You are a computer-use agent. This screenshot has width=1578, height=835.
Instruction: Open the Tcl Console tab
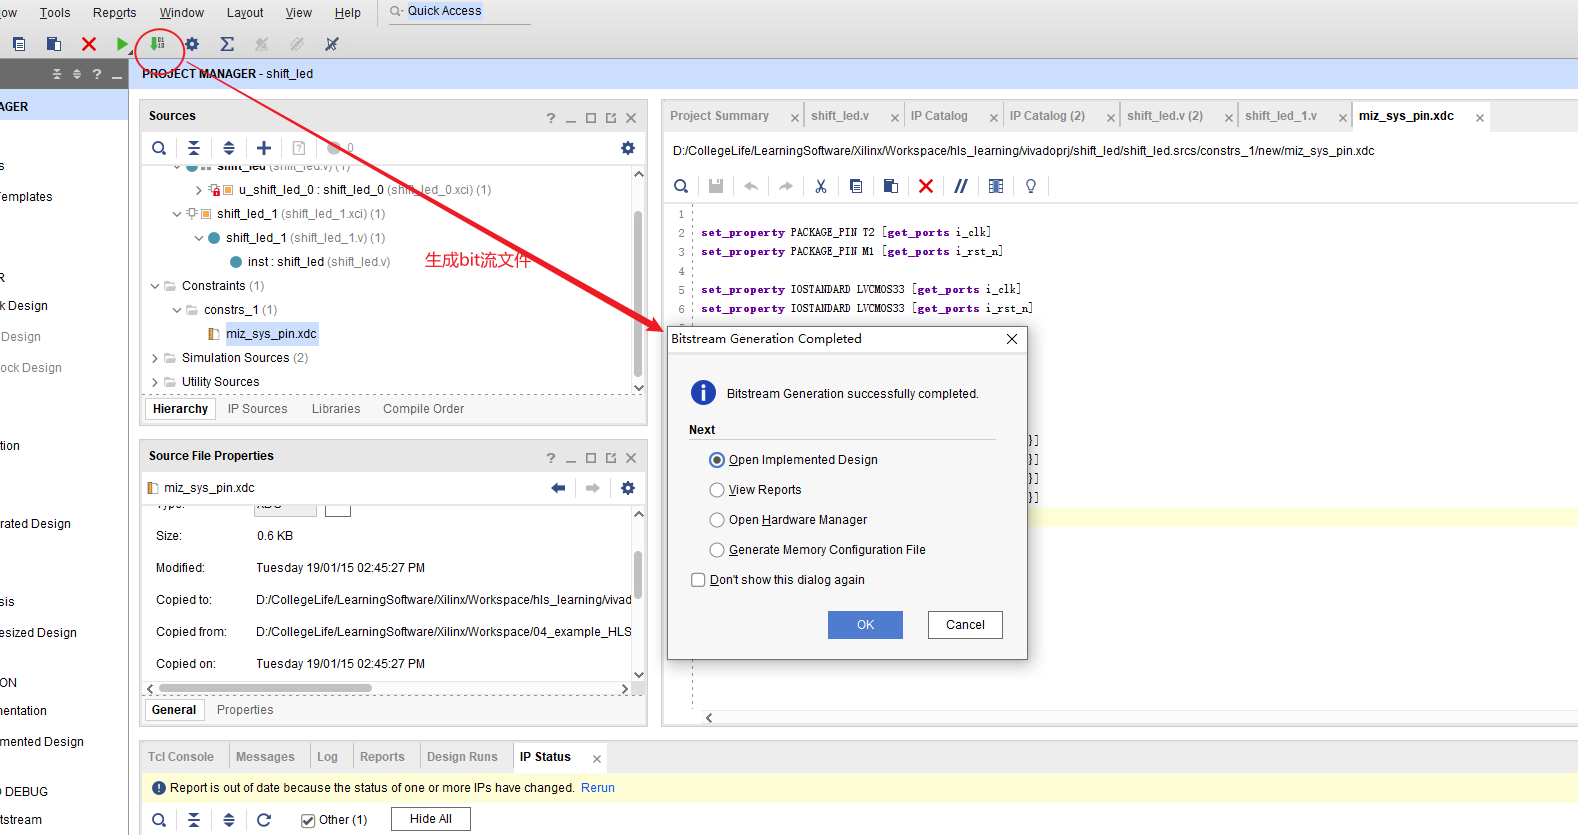(181, 757)
